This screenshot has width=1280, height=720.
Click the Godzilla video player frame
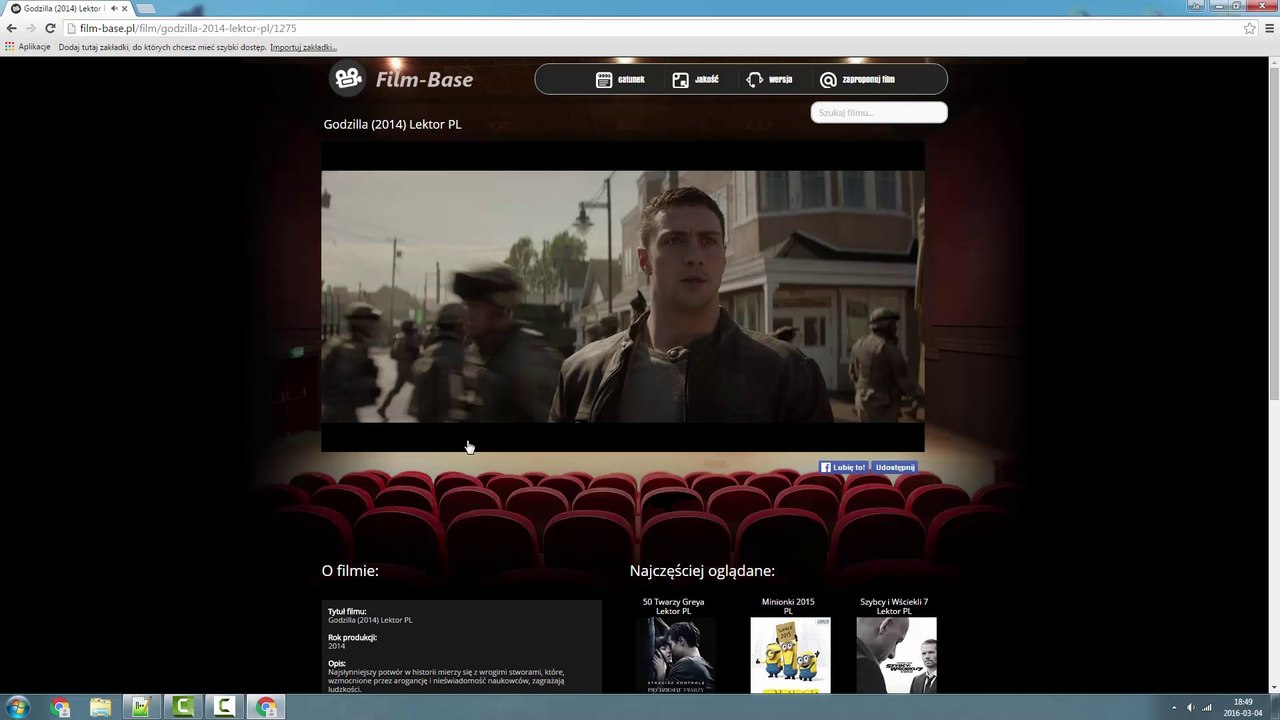pos(622,296)
